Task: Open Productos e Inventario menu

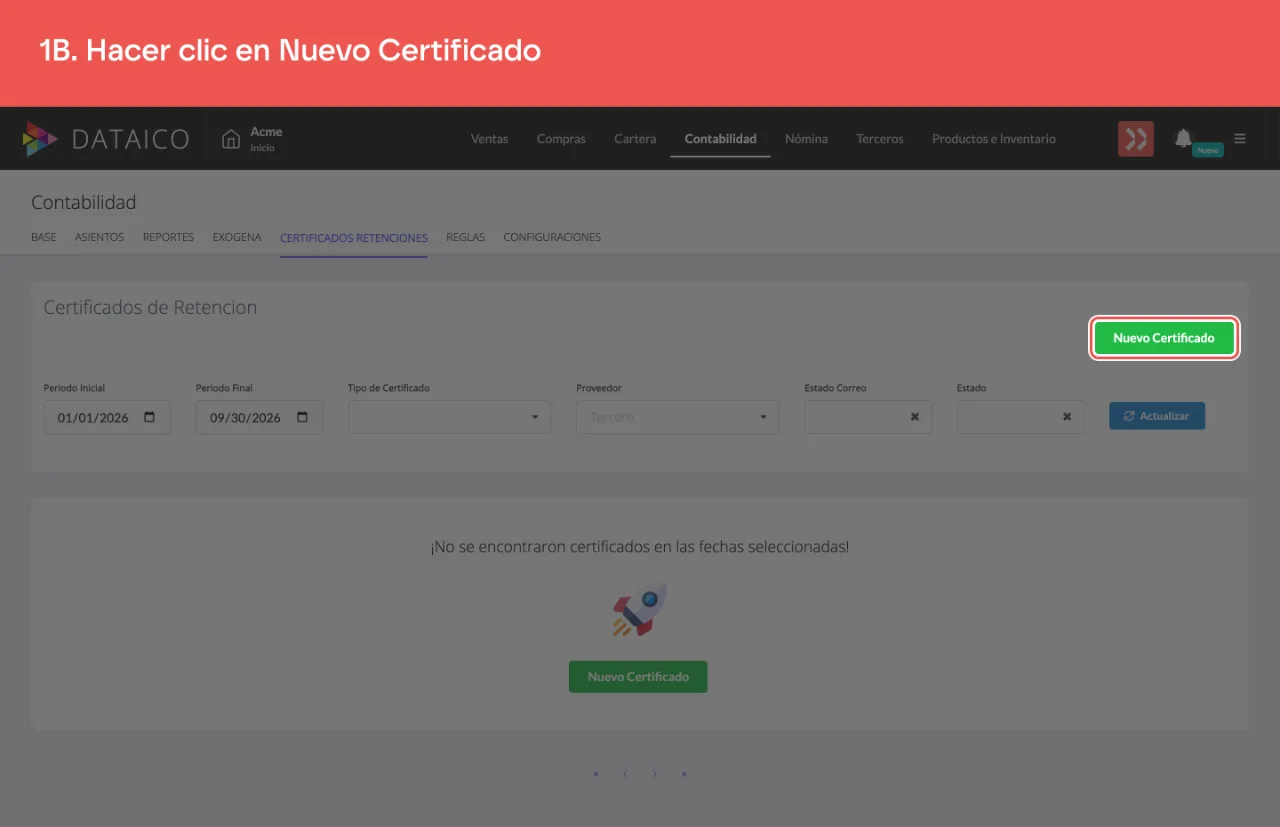Action: tap(994, 139)
